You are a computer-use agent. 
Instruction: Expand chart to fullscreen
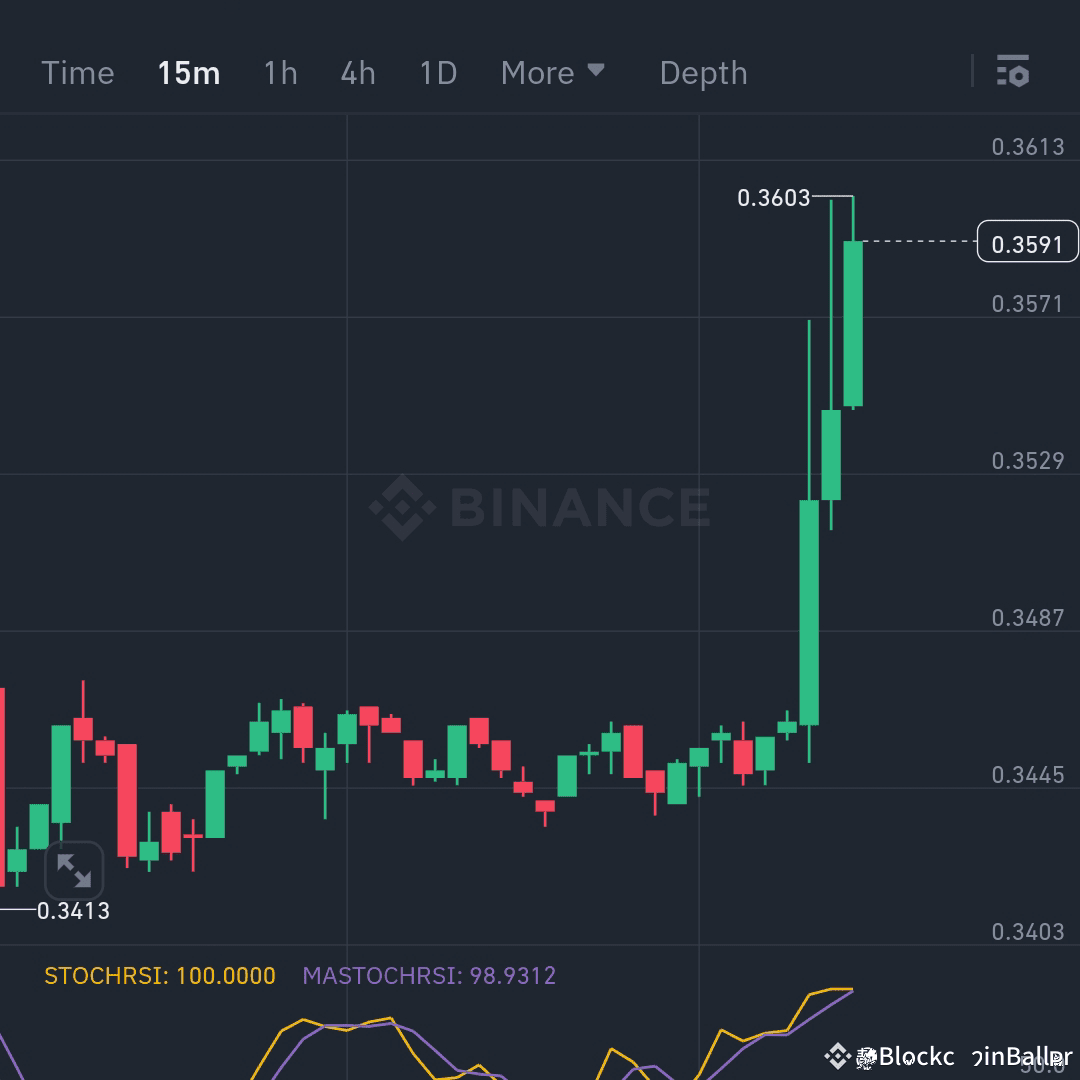click(74, 871)
